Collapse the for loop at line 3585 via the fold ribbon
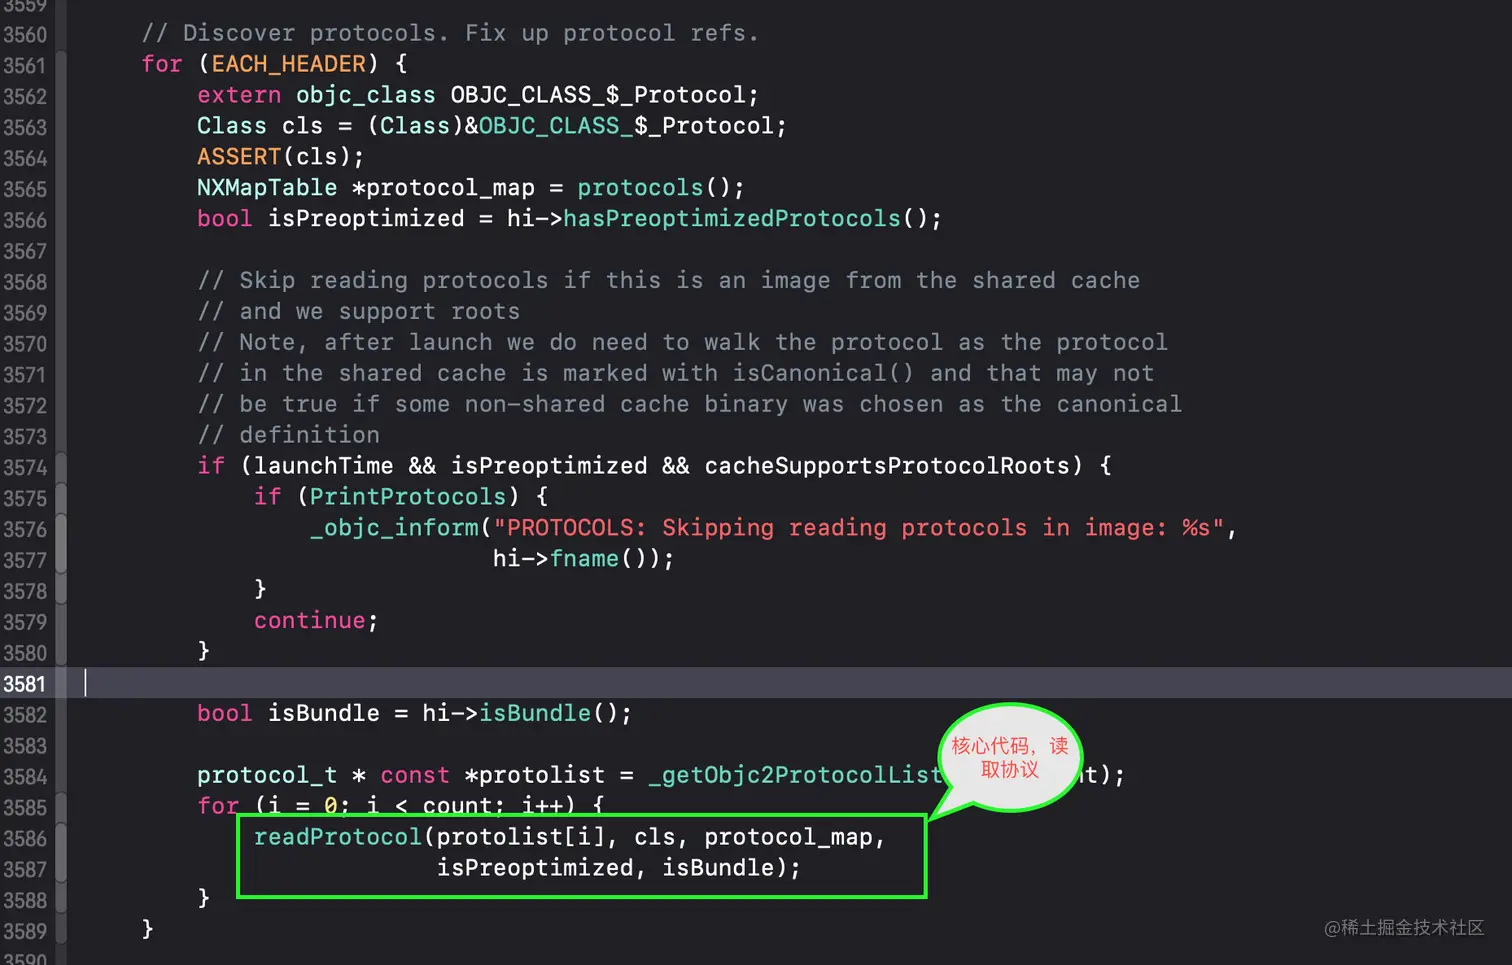The width and height of the screenshot is (1512, 965). pos(61,807)
